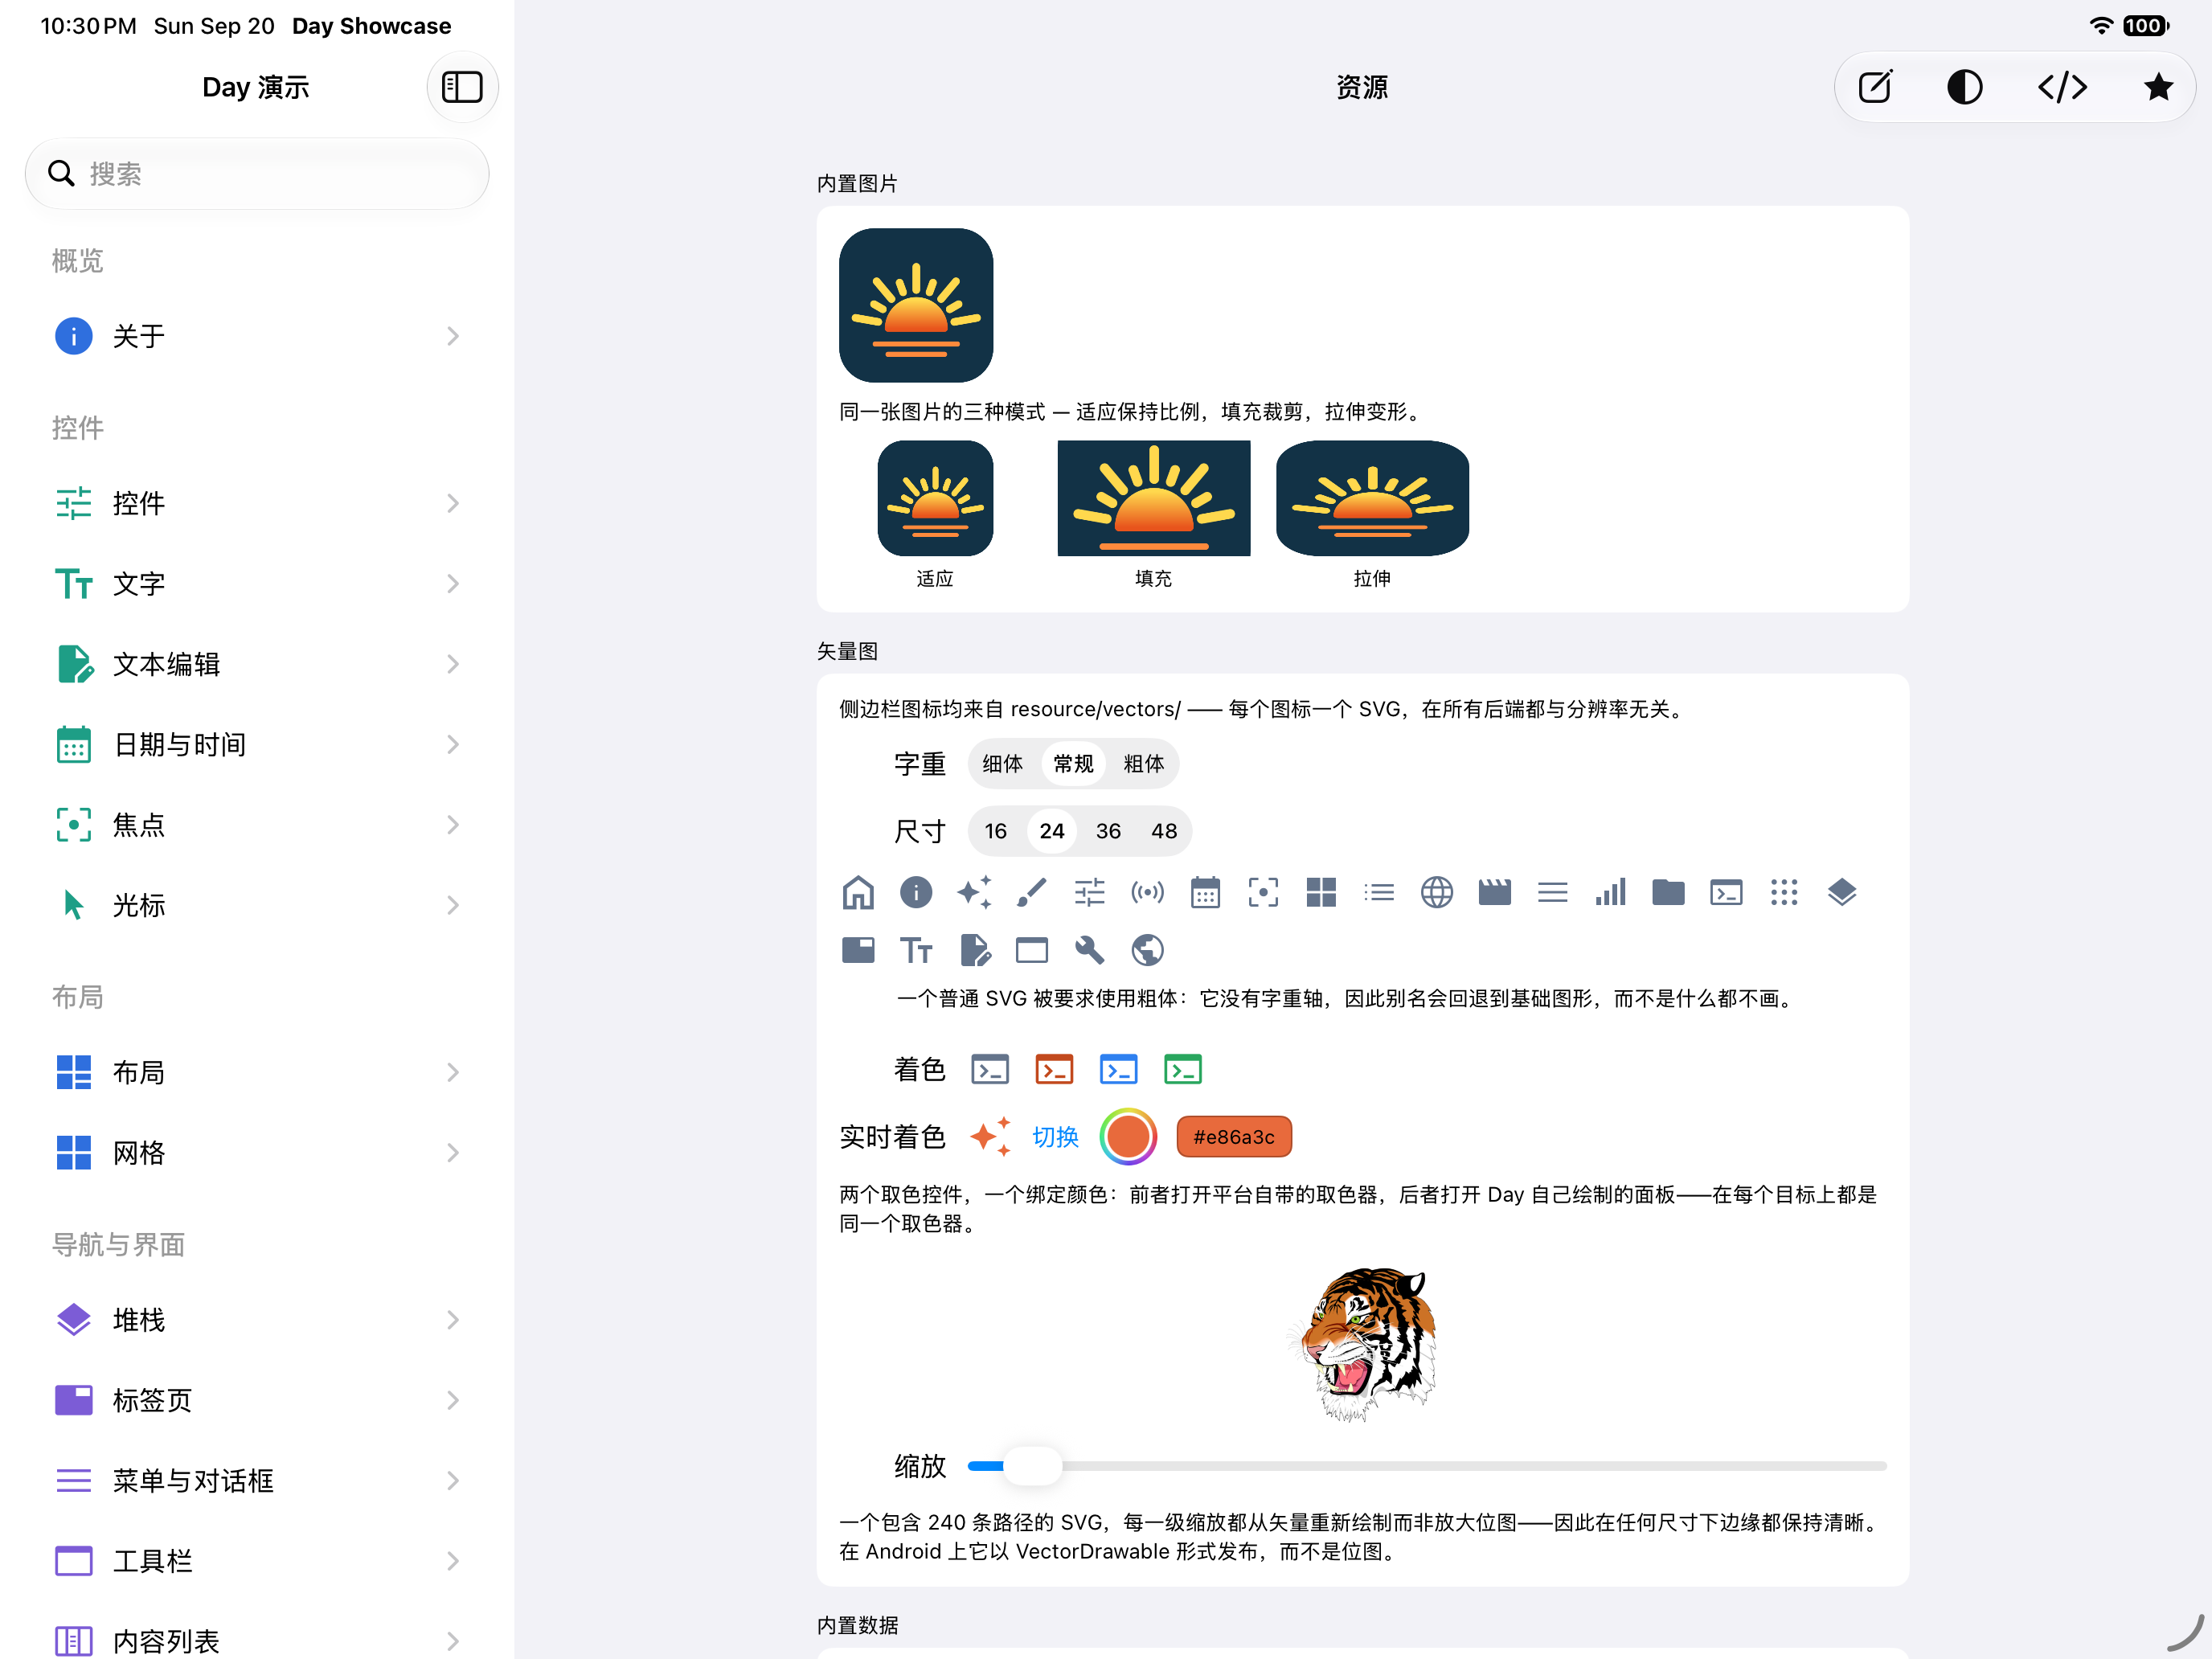The height and width of the screenshot is (1659, 2212).
Task: Expand the 光标 row chevron
Action: 453,906
